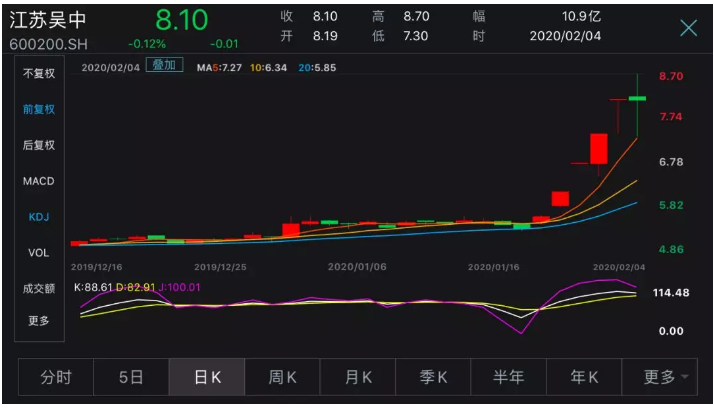Select 不复权 price adjustment option
This screenshot has width=714, height=408.
coord(39,74)
